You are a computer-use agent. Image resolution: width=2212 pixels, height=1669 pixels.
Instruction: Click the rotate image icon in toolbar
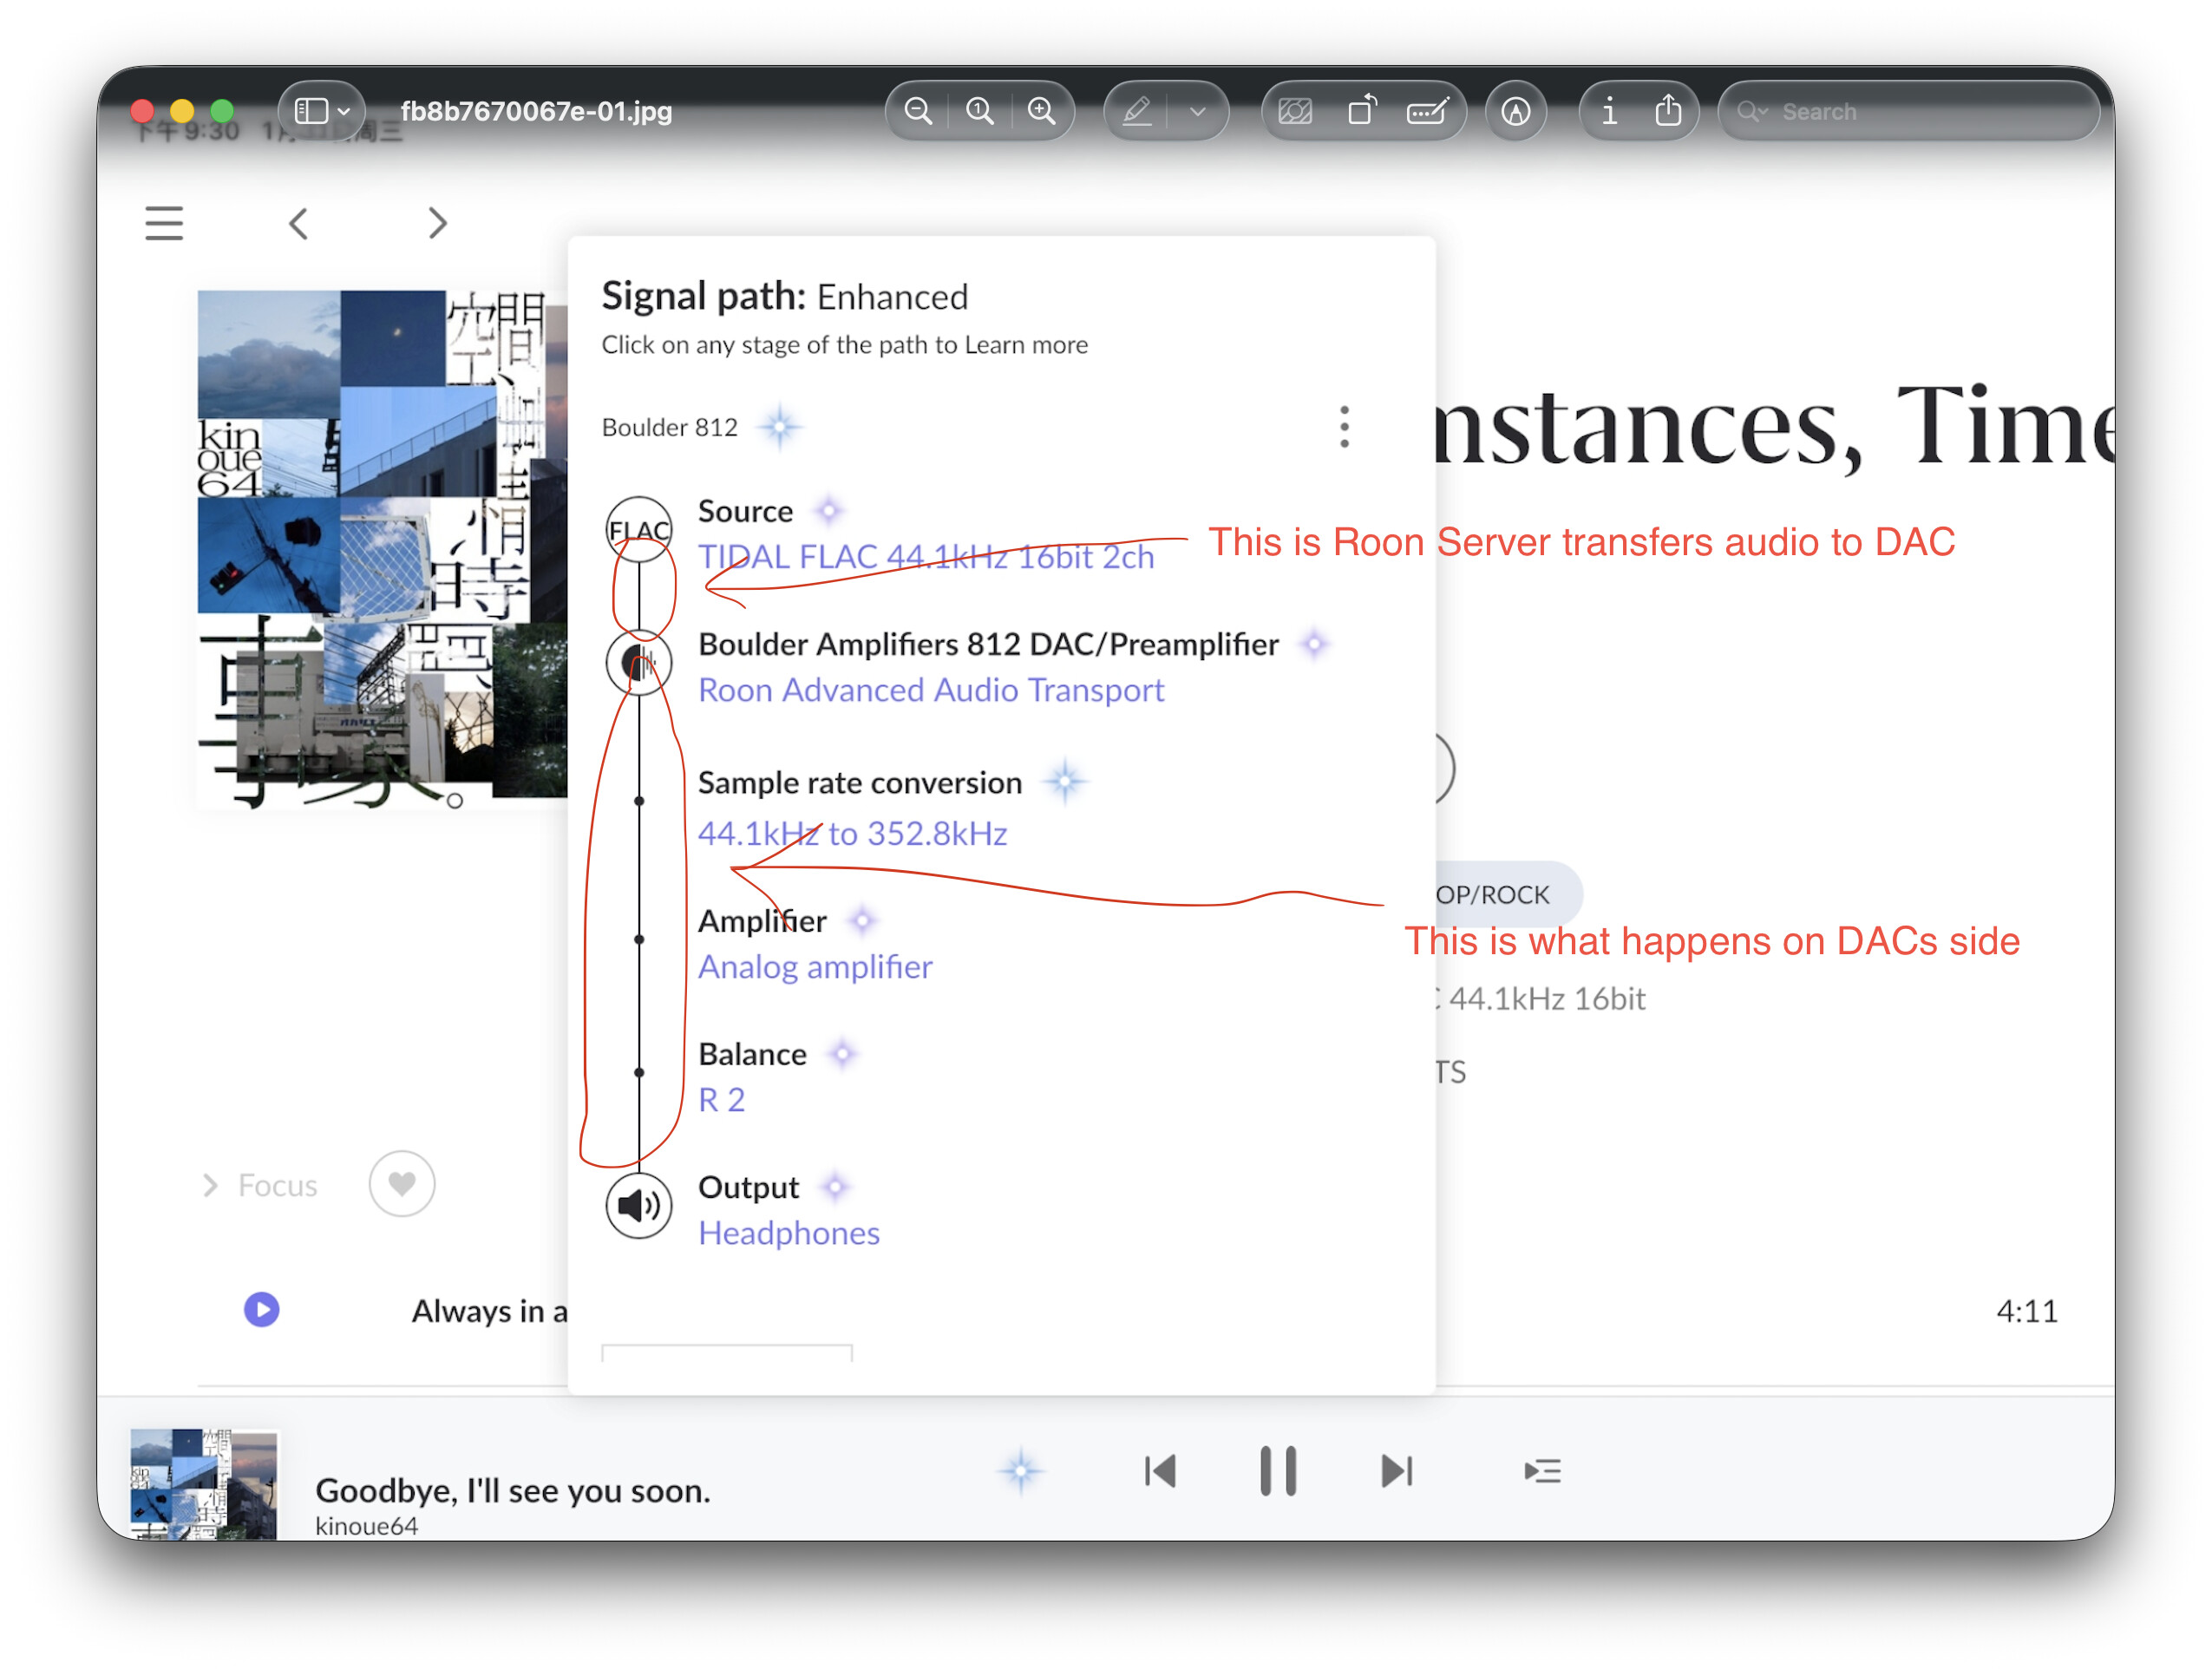[1361, 111]
